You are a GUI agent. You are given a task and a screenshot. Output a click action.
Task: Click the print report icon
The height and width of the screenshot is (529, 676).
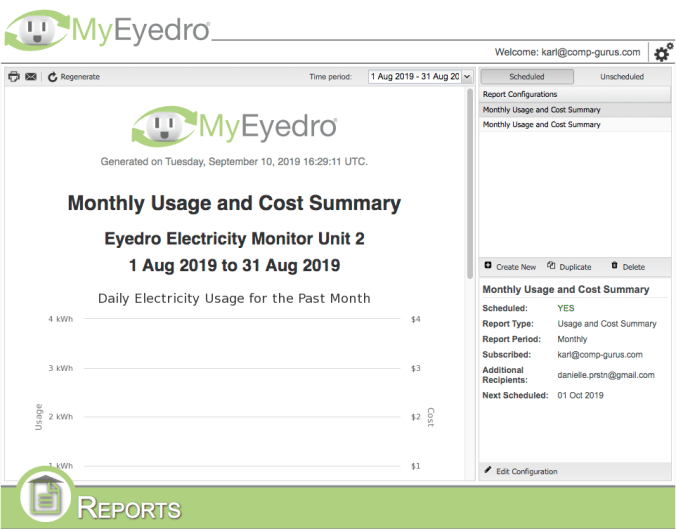pos(14,77)
